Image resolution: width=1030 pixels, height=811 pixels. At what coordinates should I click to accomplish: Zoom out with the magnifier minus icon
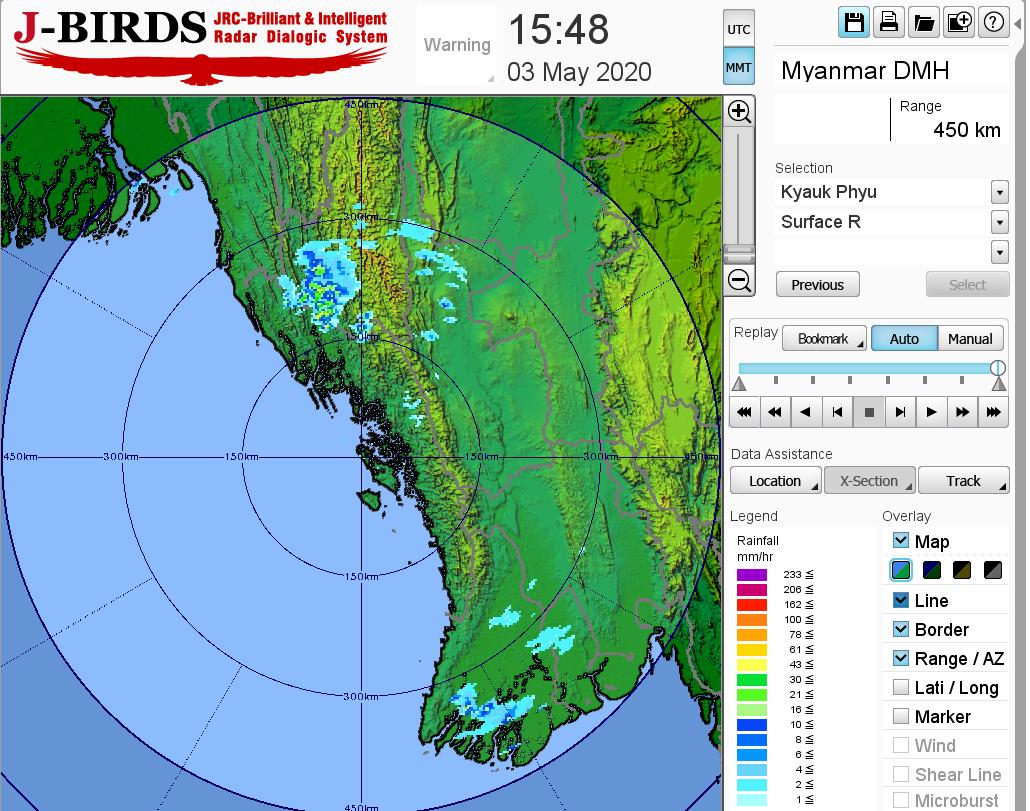coord(740,280)
